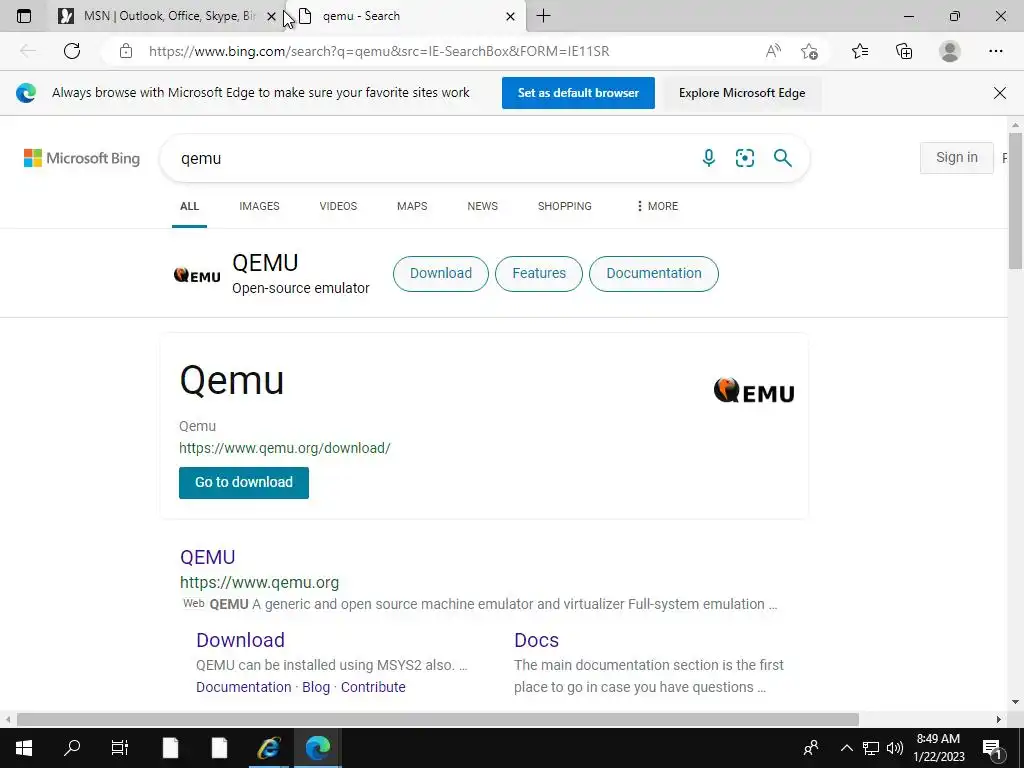The image size is (1024, 768).
Task: Click the large QEMU logo in the info card
Action: [x=754, y=391]
